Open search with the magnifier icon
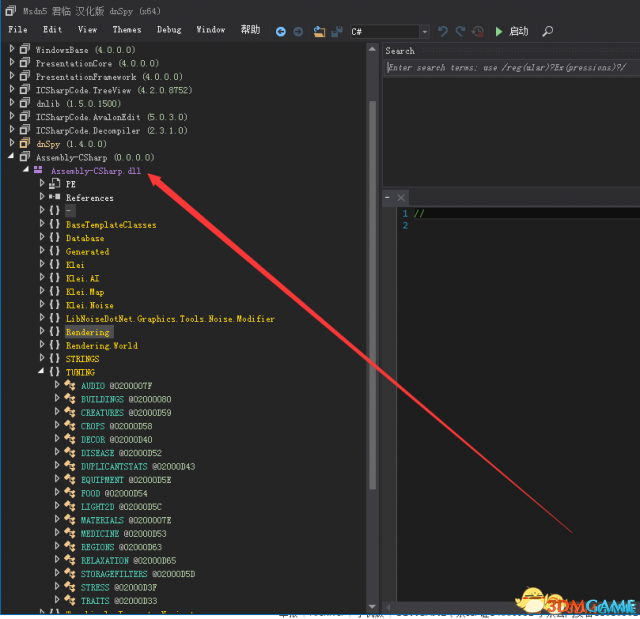Viewport: 640px width, 619px height. (547, 31)
